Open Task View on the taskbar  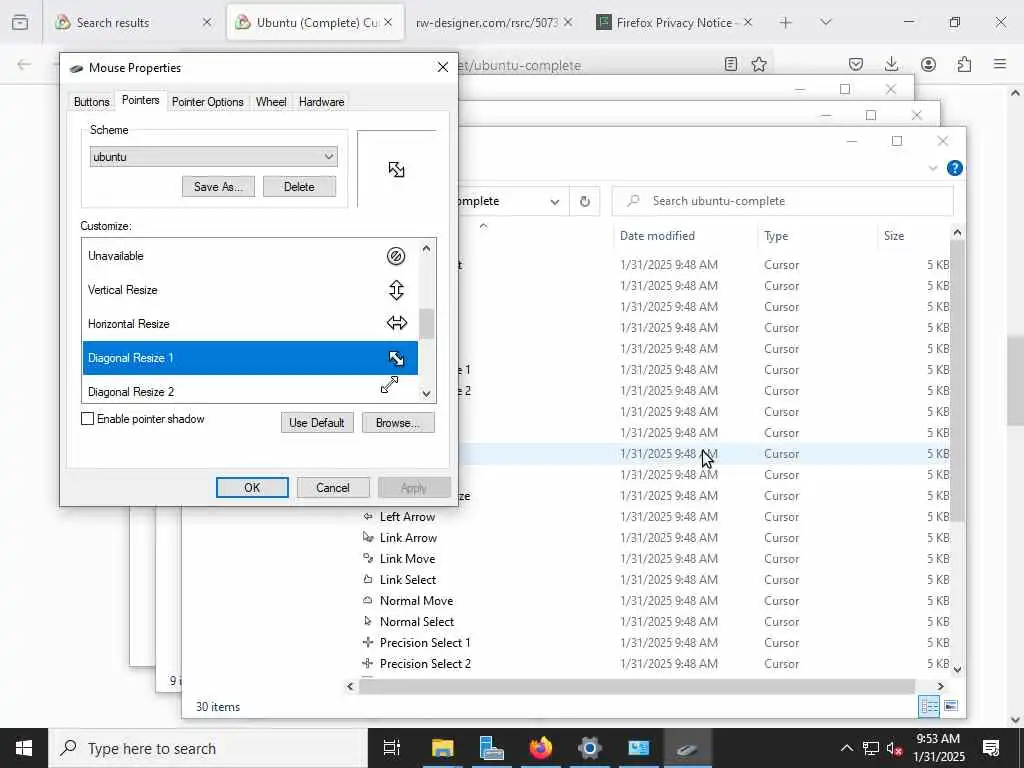[x=392, y=748]
